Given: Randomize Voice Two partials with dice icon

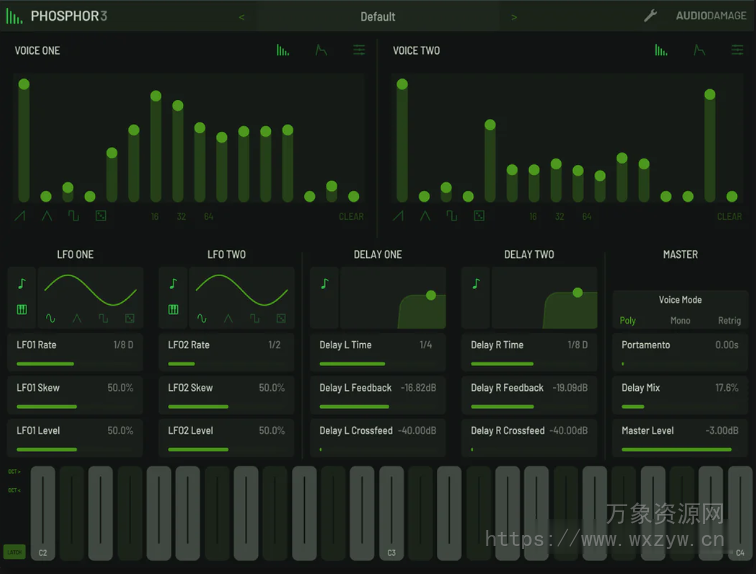Looking at the screenshot, I should [479, 216].
